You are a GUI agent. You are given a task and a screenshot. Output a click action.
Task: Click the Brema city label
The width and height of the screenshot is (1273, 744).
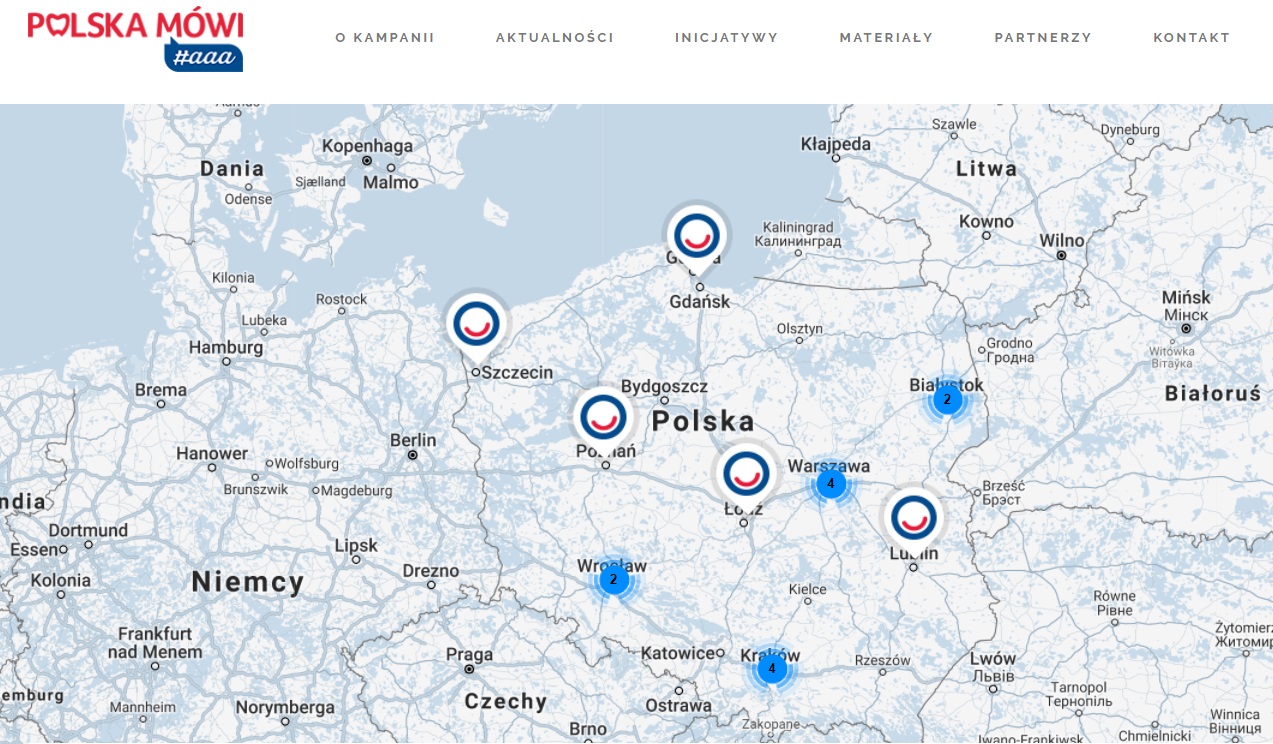161,390
